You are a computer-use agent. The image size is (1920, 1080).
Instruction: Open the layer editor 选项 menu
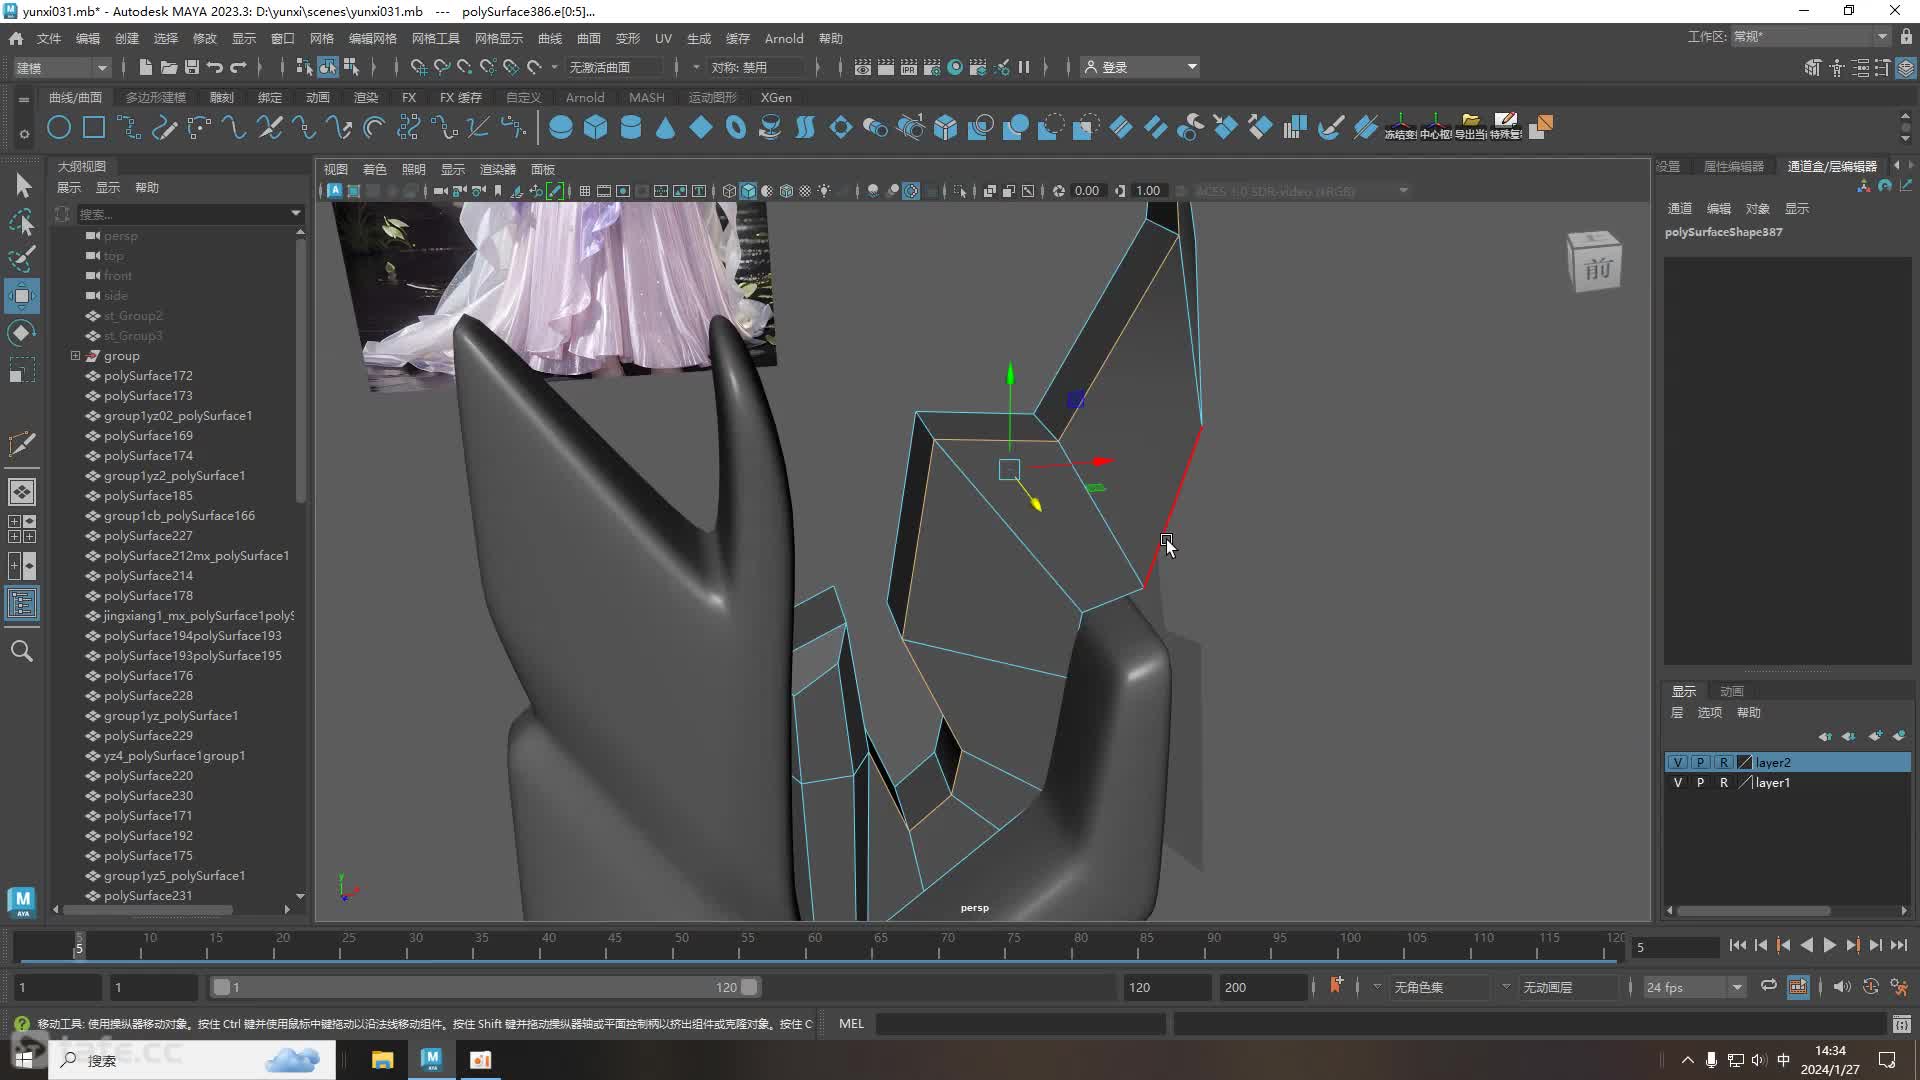pos(1710,712)
